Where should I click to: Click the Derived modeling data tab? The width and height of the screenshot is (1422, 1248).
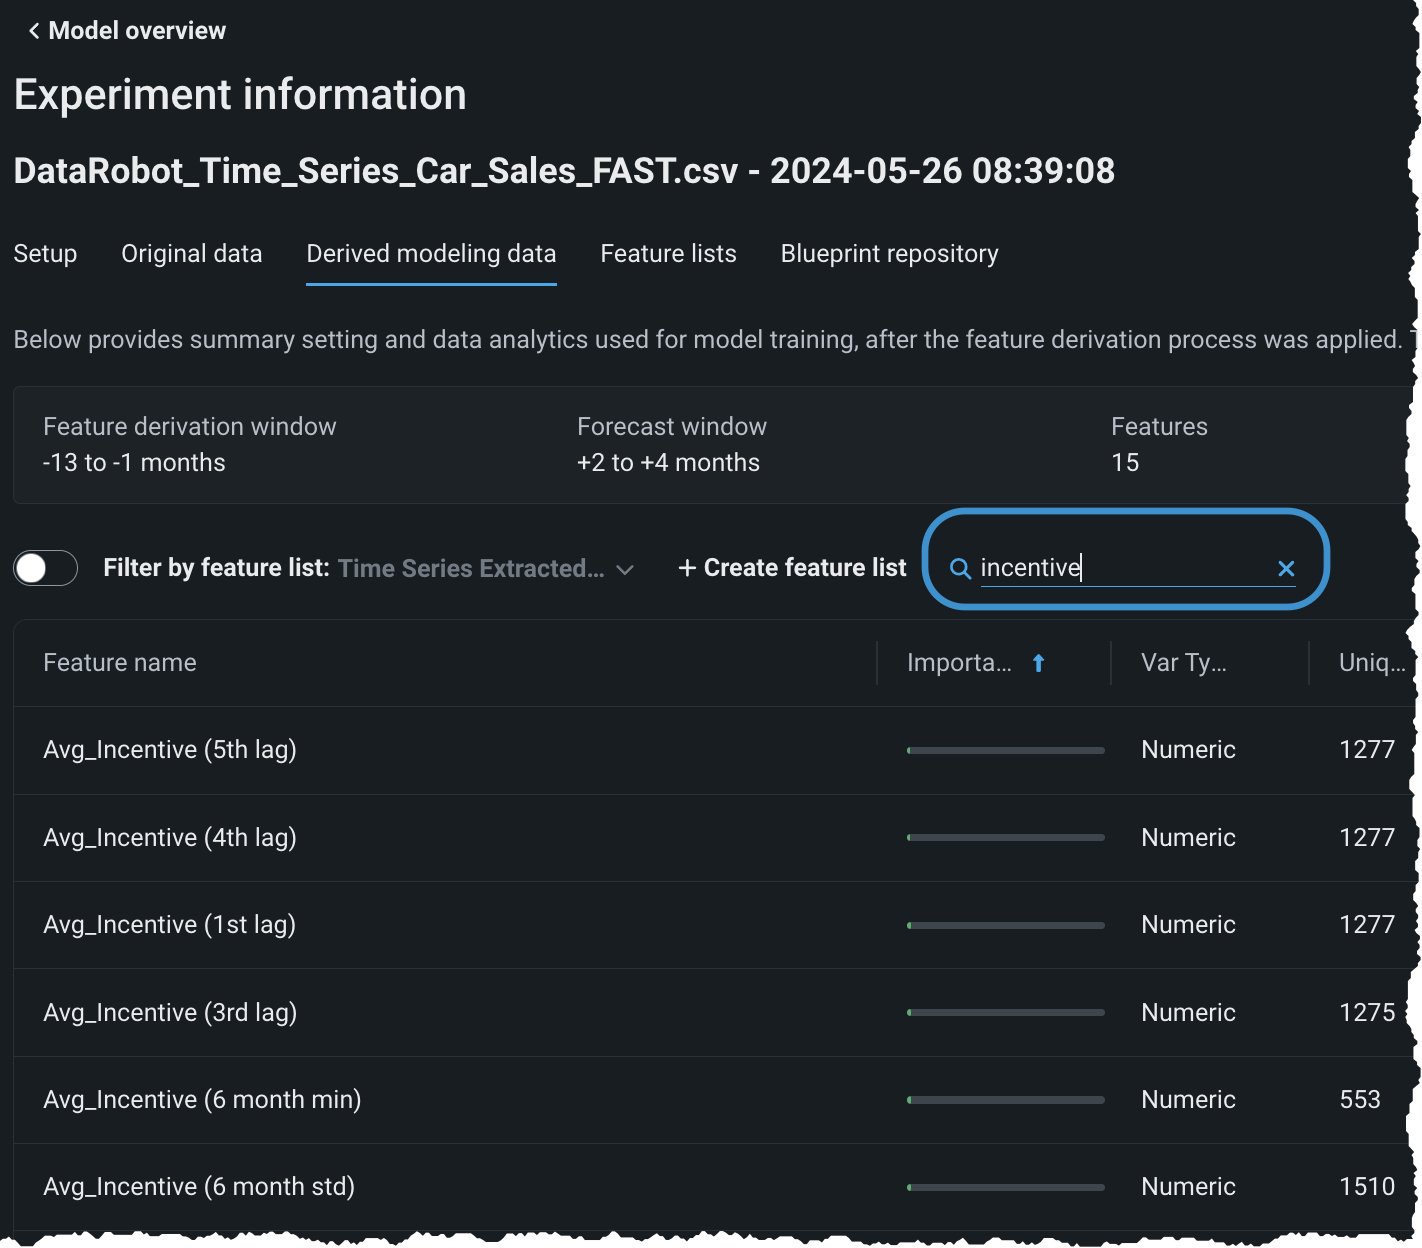431,254
